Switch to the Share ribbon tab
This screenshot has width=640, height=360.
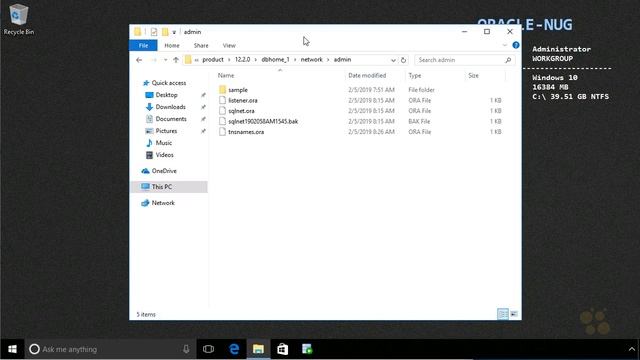point(201,45)
